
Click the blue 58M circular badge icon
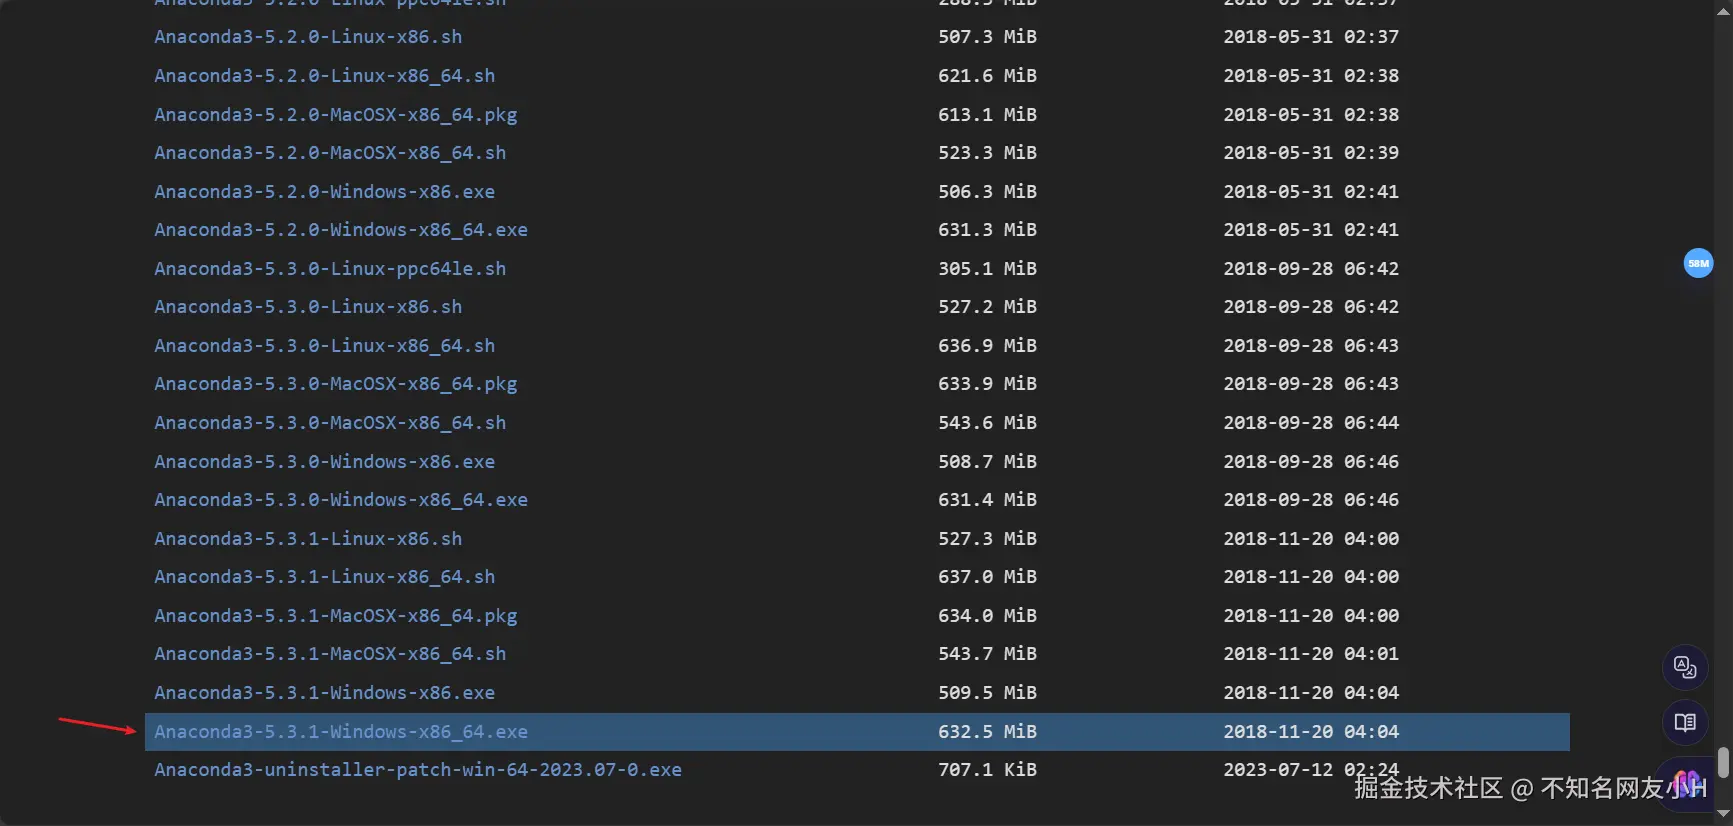point(1698,263)
